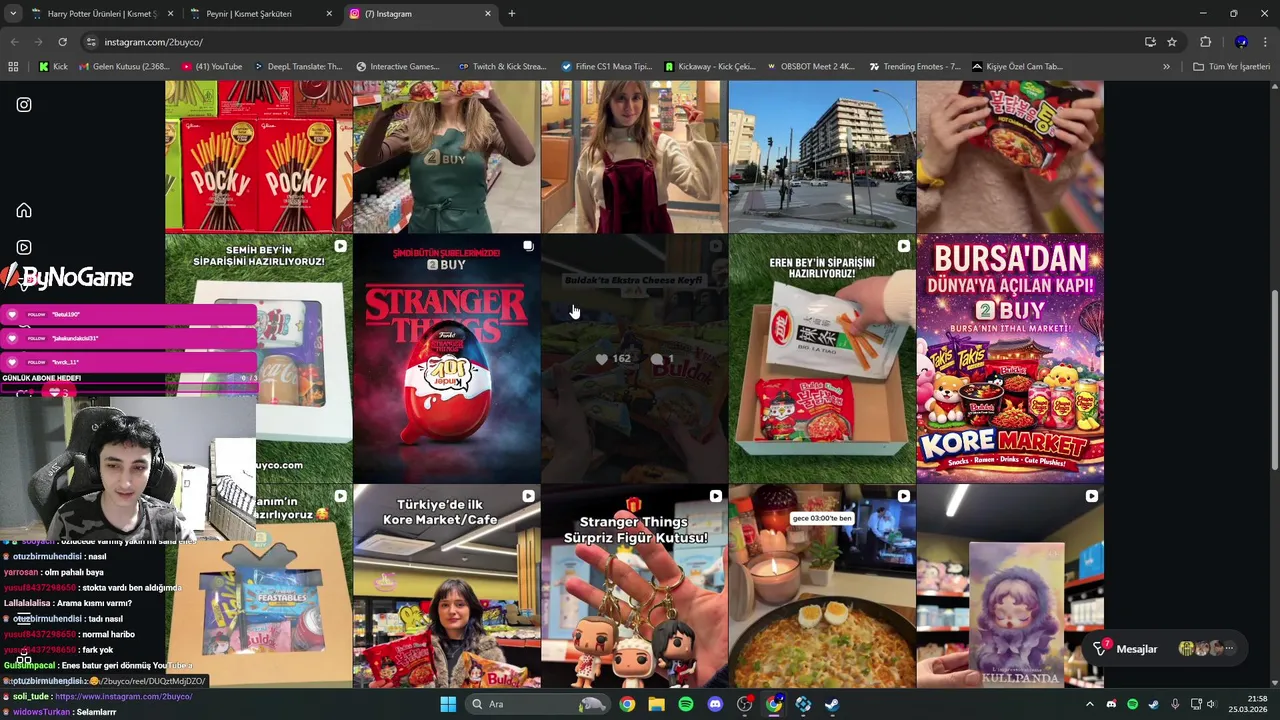The image size is (1280, 720).
Task: Open the Interactive Games bookmark
Action: 398,67
